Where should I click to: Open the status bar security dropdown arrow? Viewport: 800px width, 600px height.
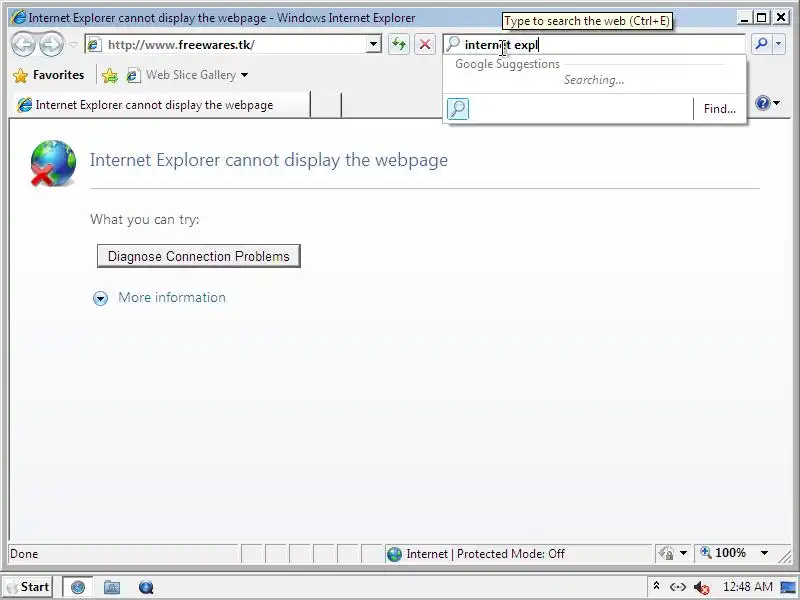pyautogui.click(x=683, y=553)
